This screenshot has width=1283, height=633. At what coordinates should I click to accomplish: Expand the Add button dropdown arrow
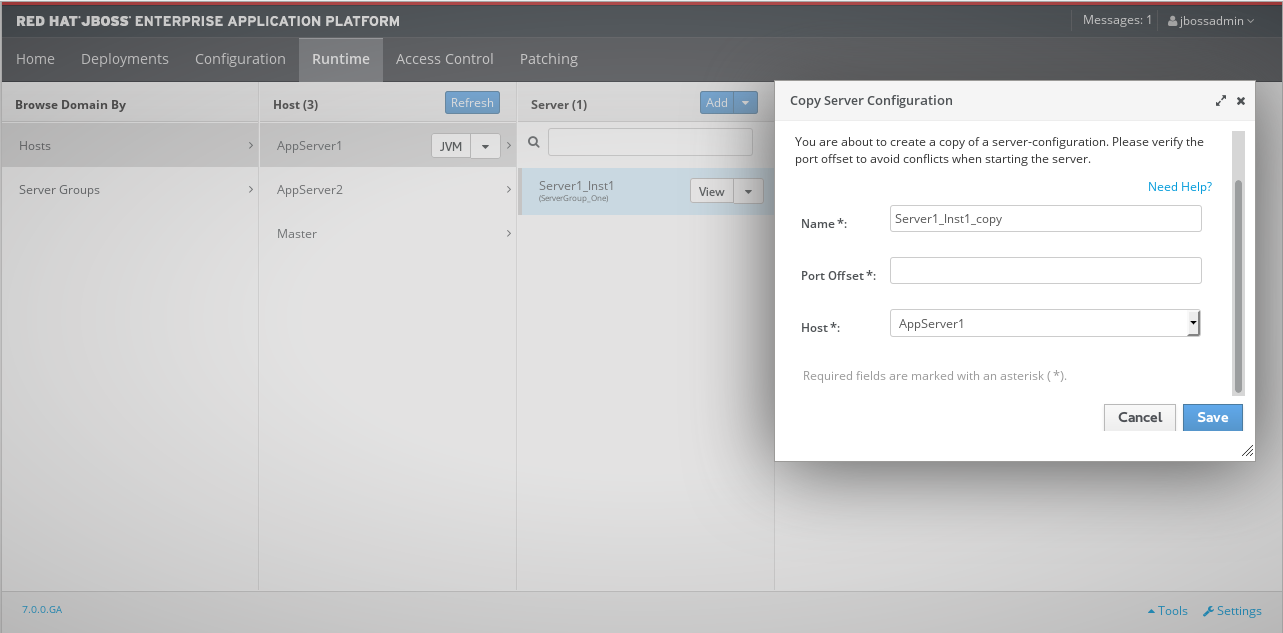[746, 102]
